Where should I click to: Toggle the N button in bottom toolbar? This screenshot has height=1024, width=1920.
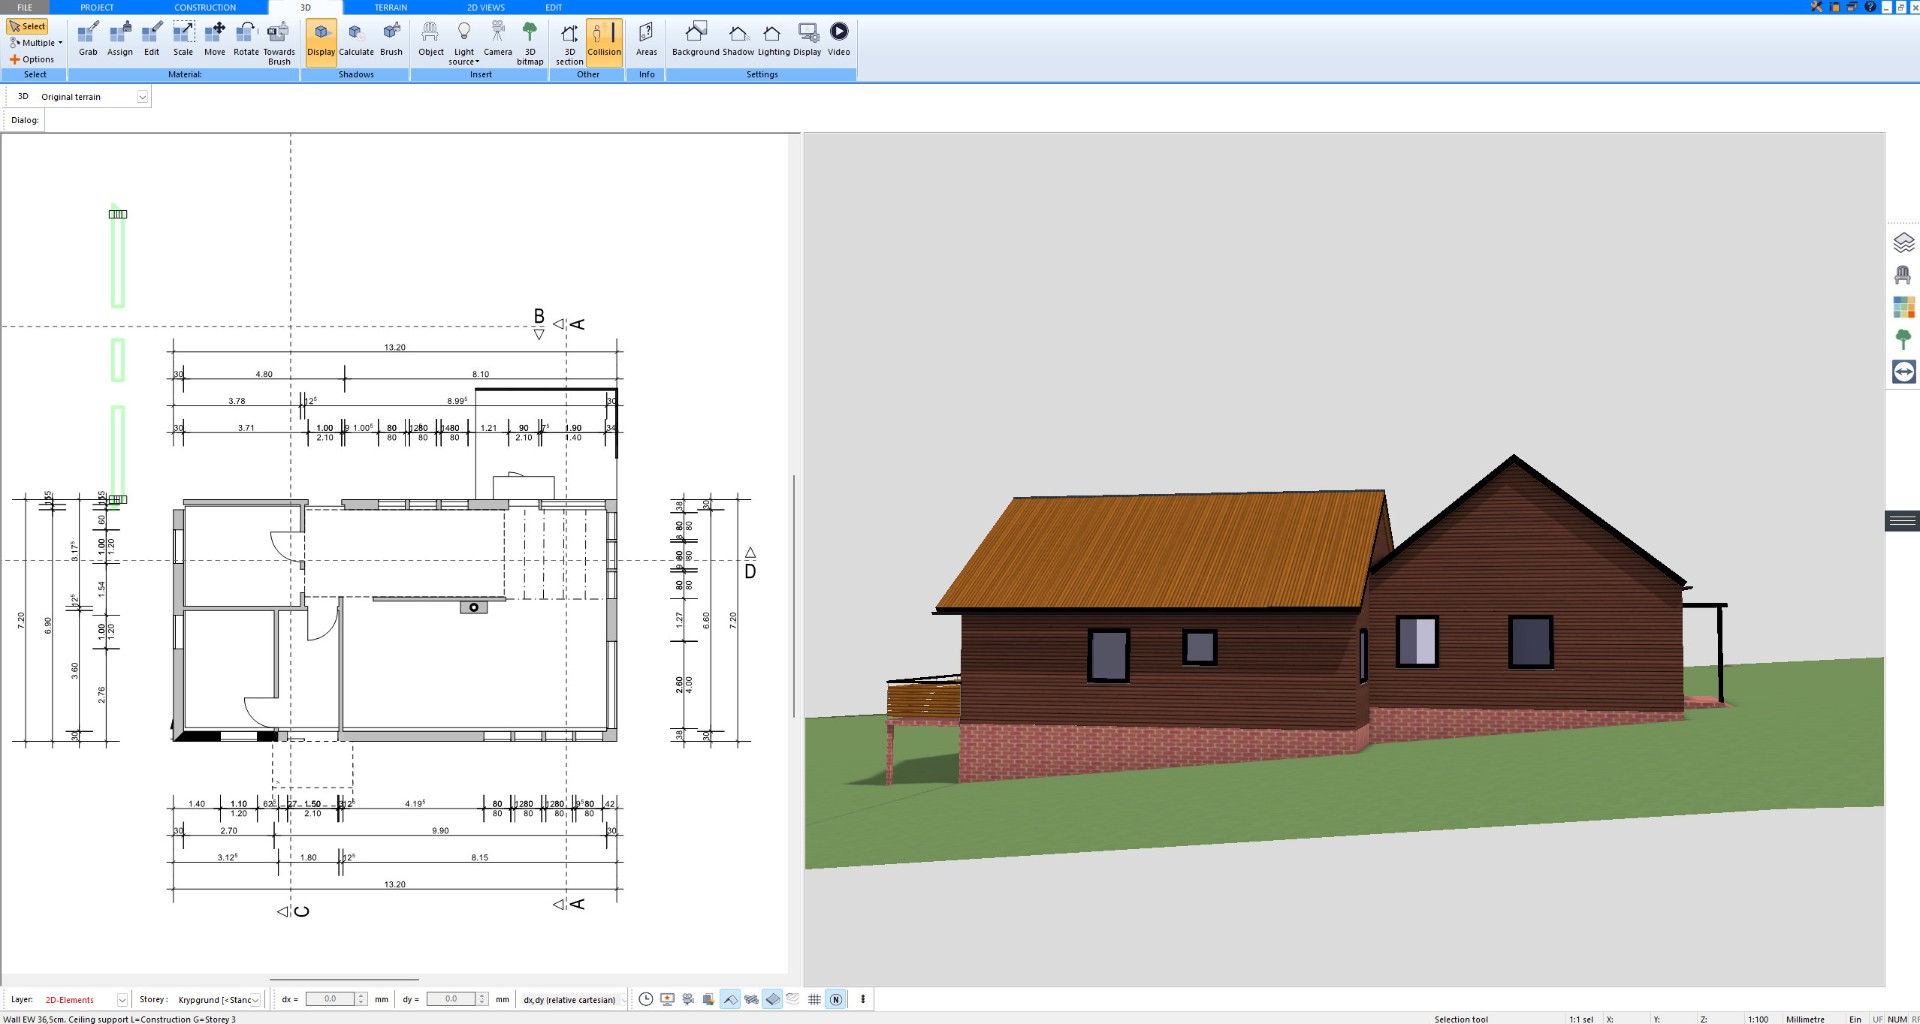(836, 999)
